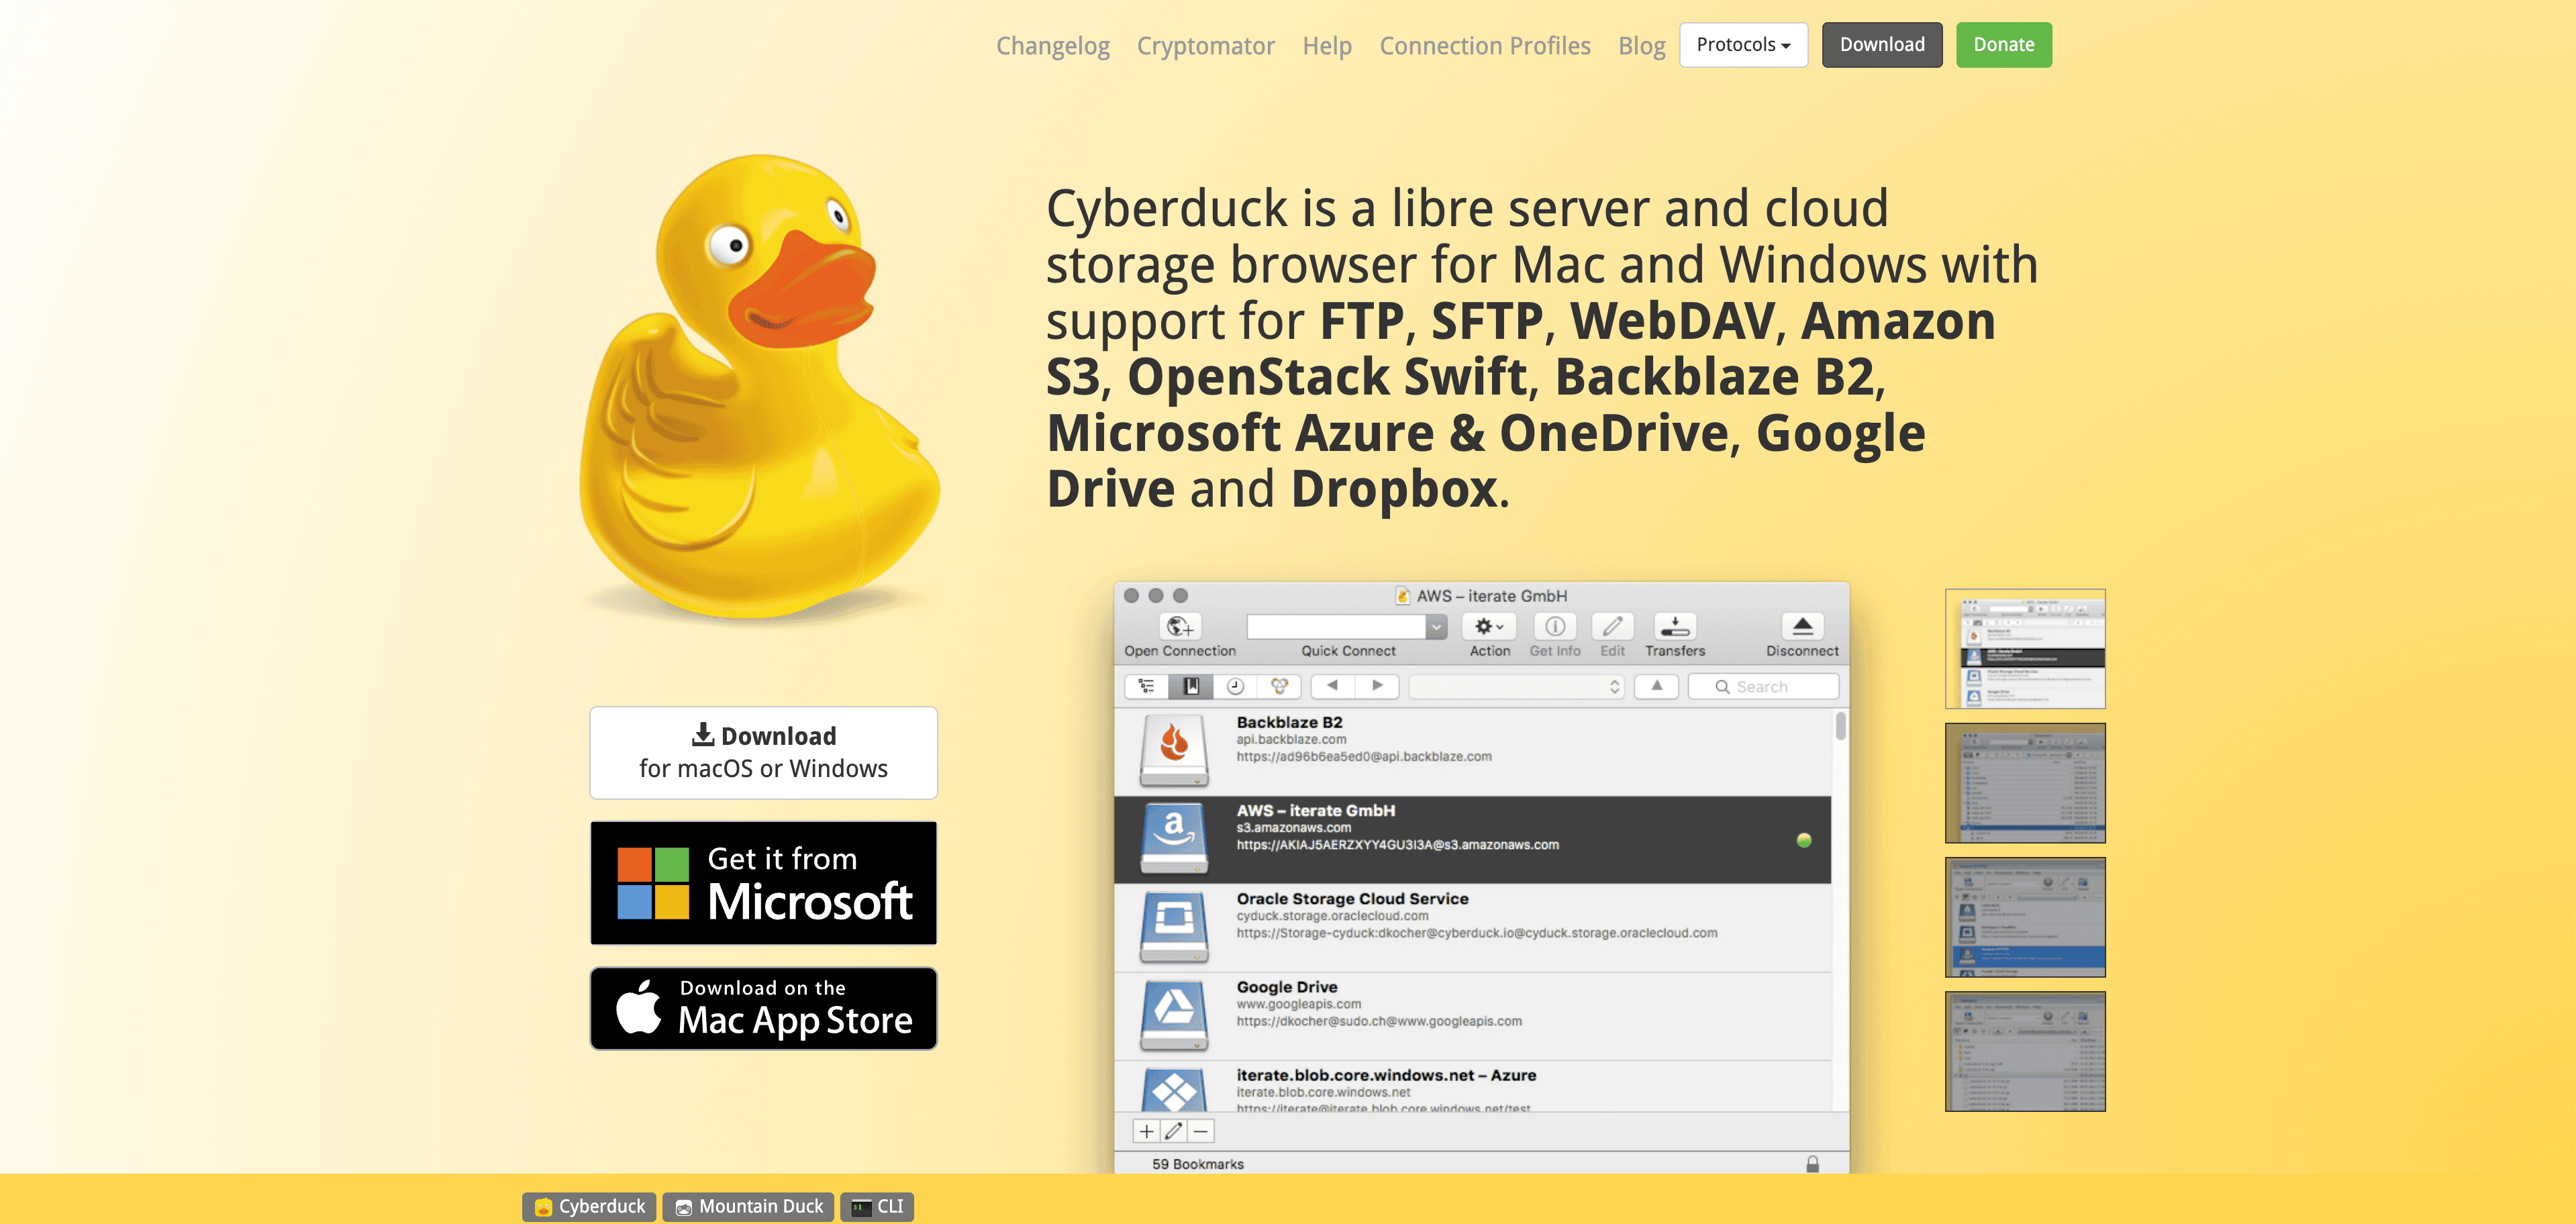
Task: Click the Disconnect eject icon
Action: pos(1802,627)
